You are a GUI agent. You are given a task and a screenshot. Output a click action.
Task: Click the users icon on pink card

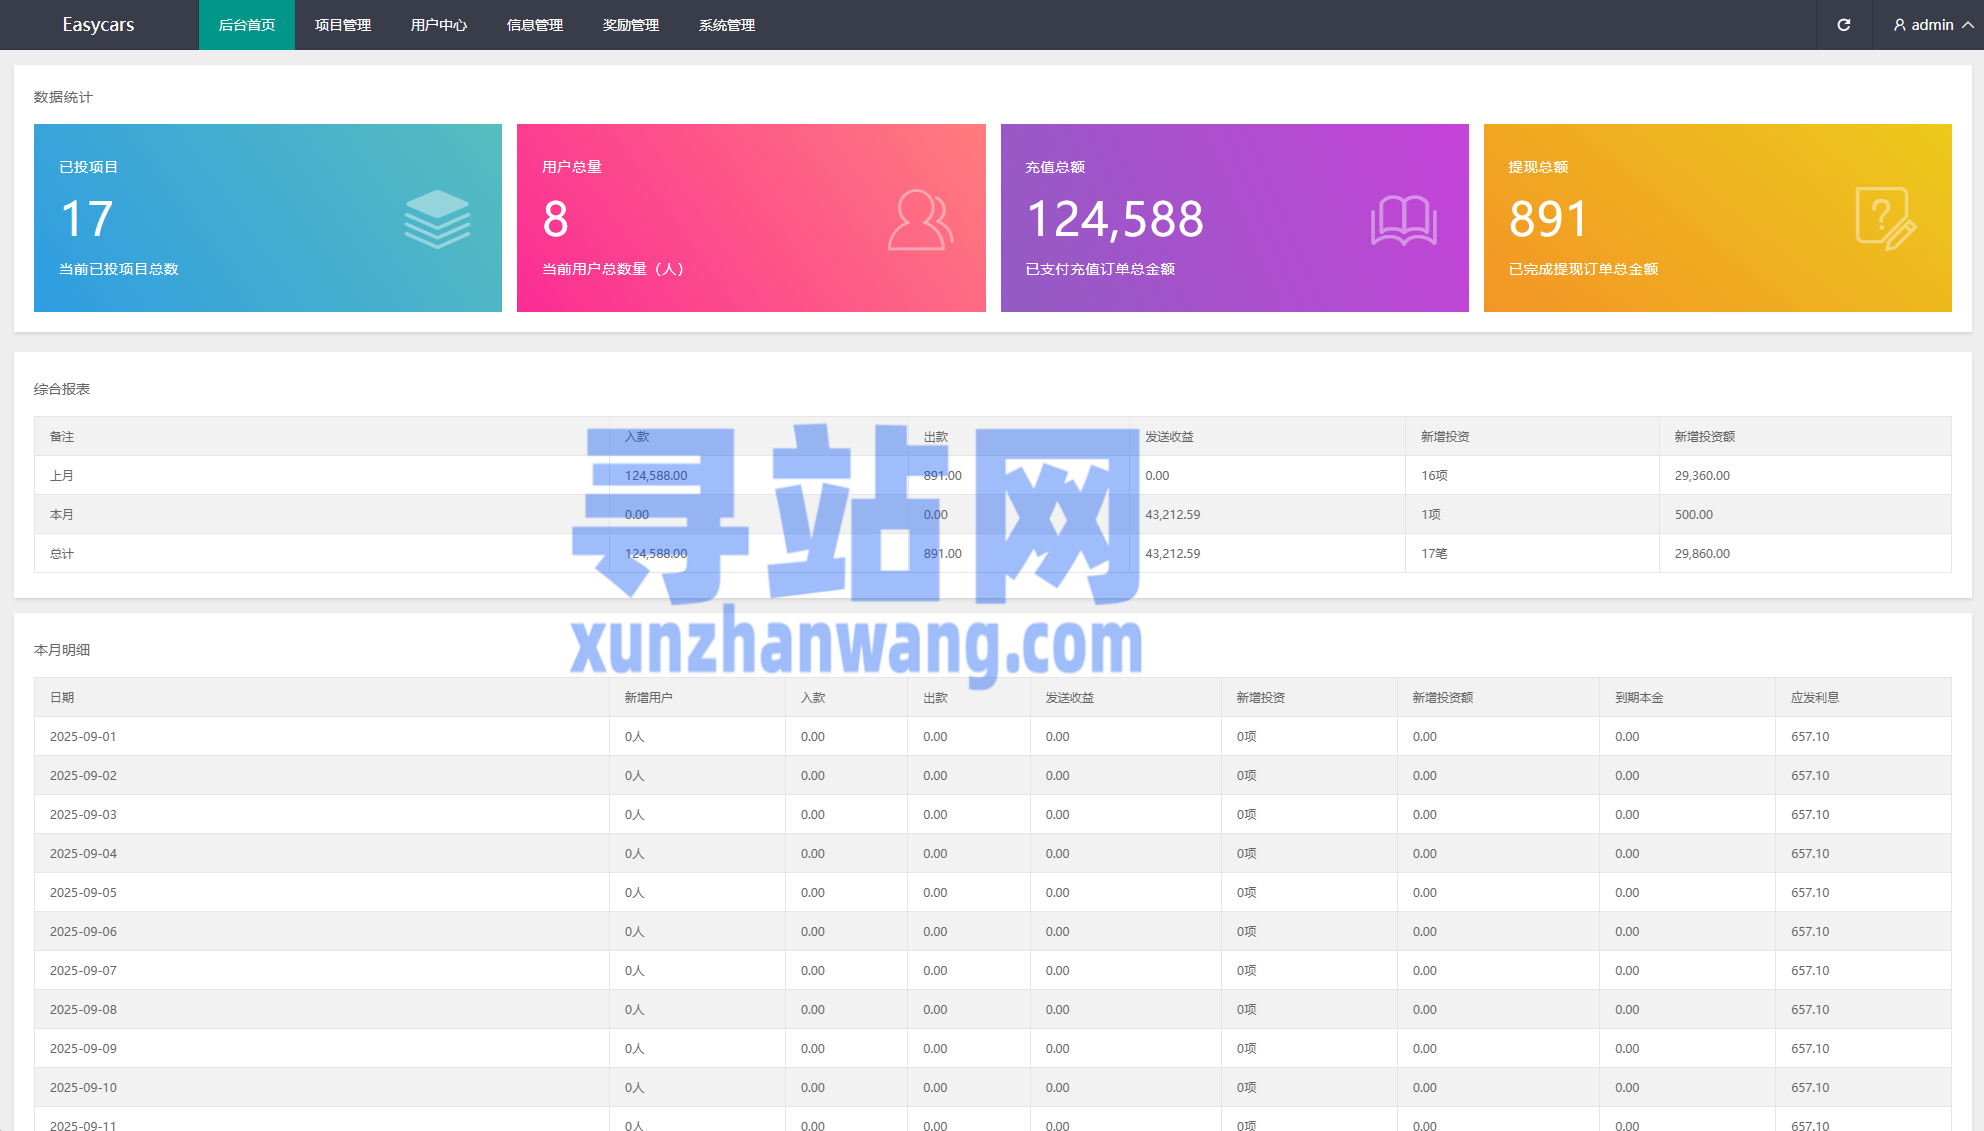click(920, 219)
